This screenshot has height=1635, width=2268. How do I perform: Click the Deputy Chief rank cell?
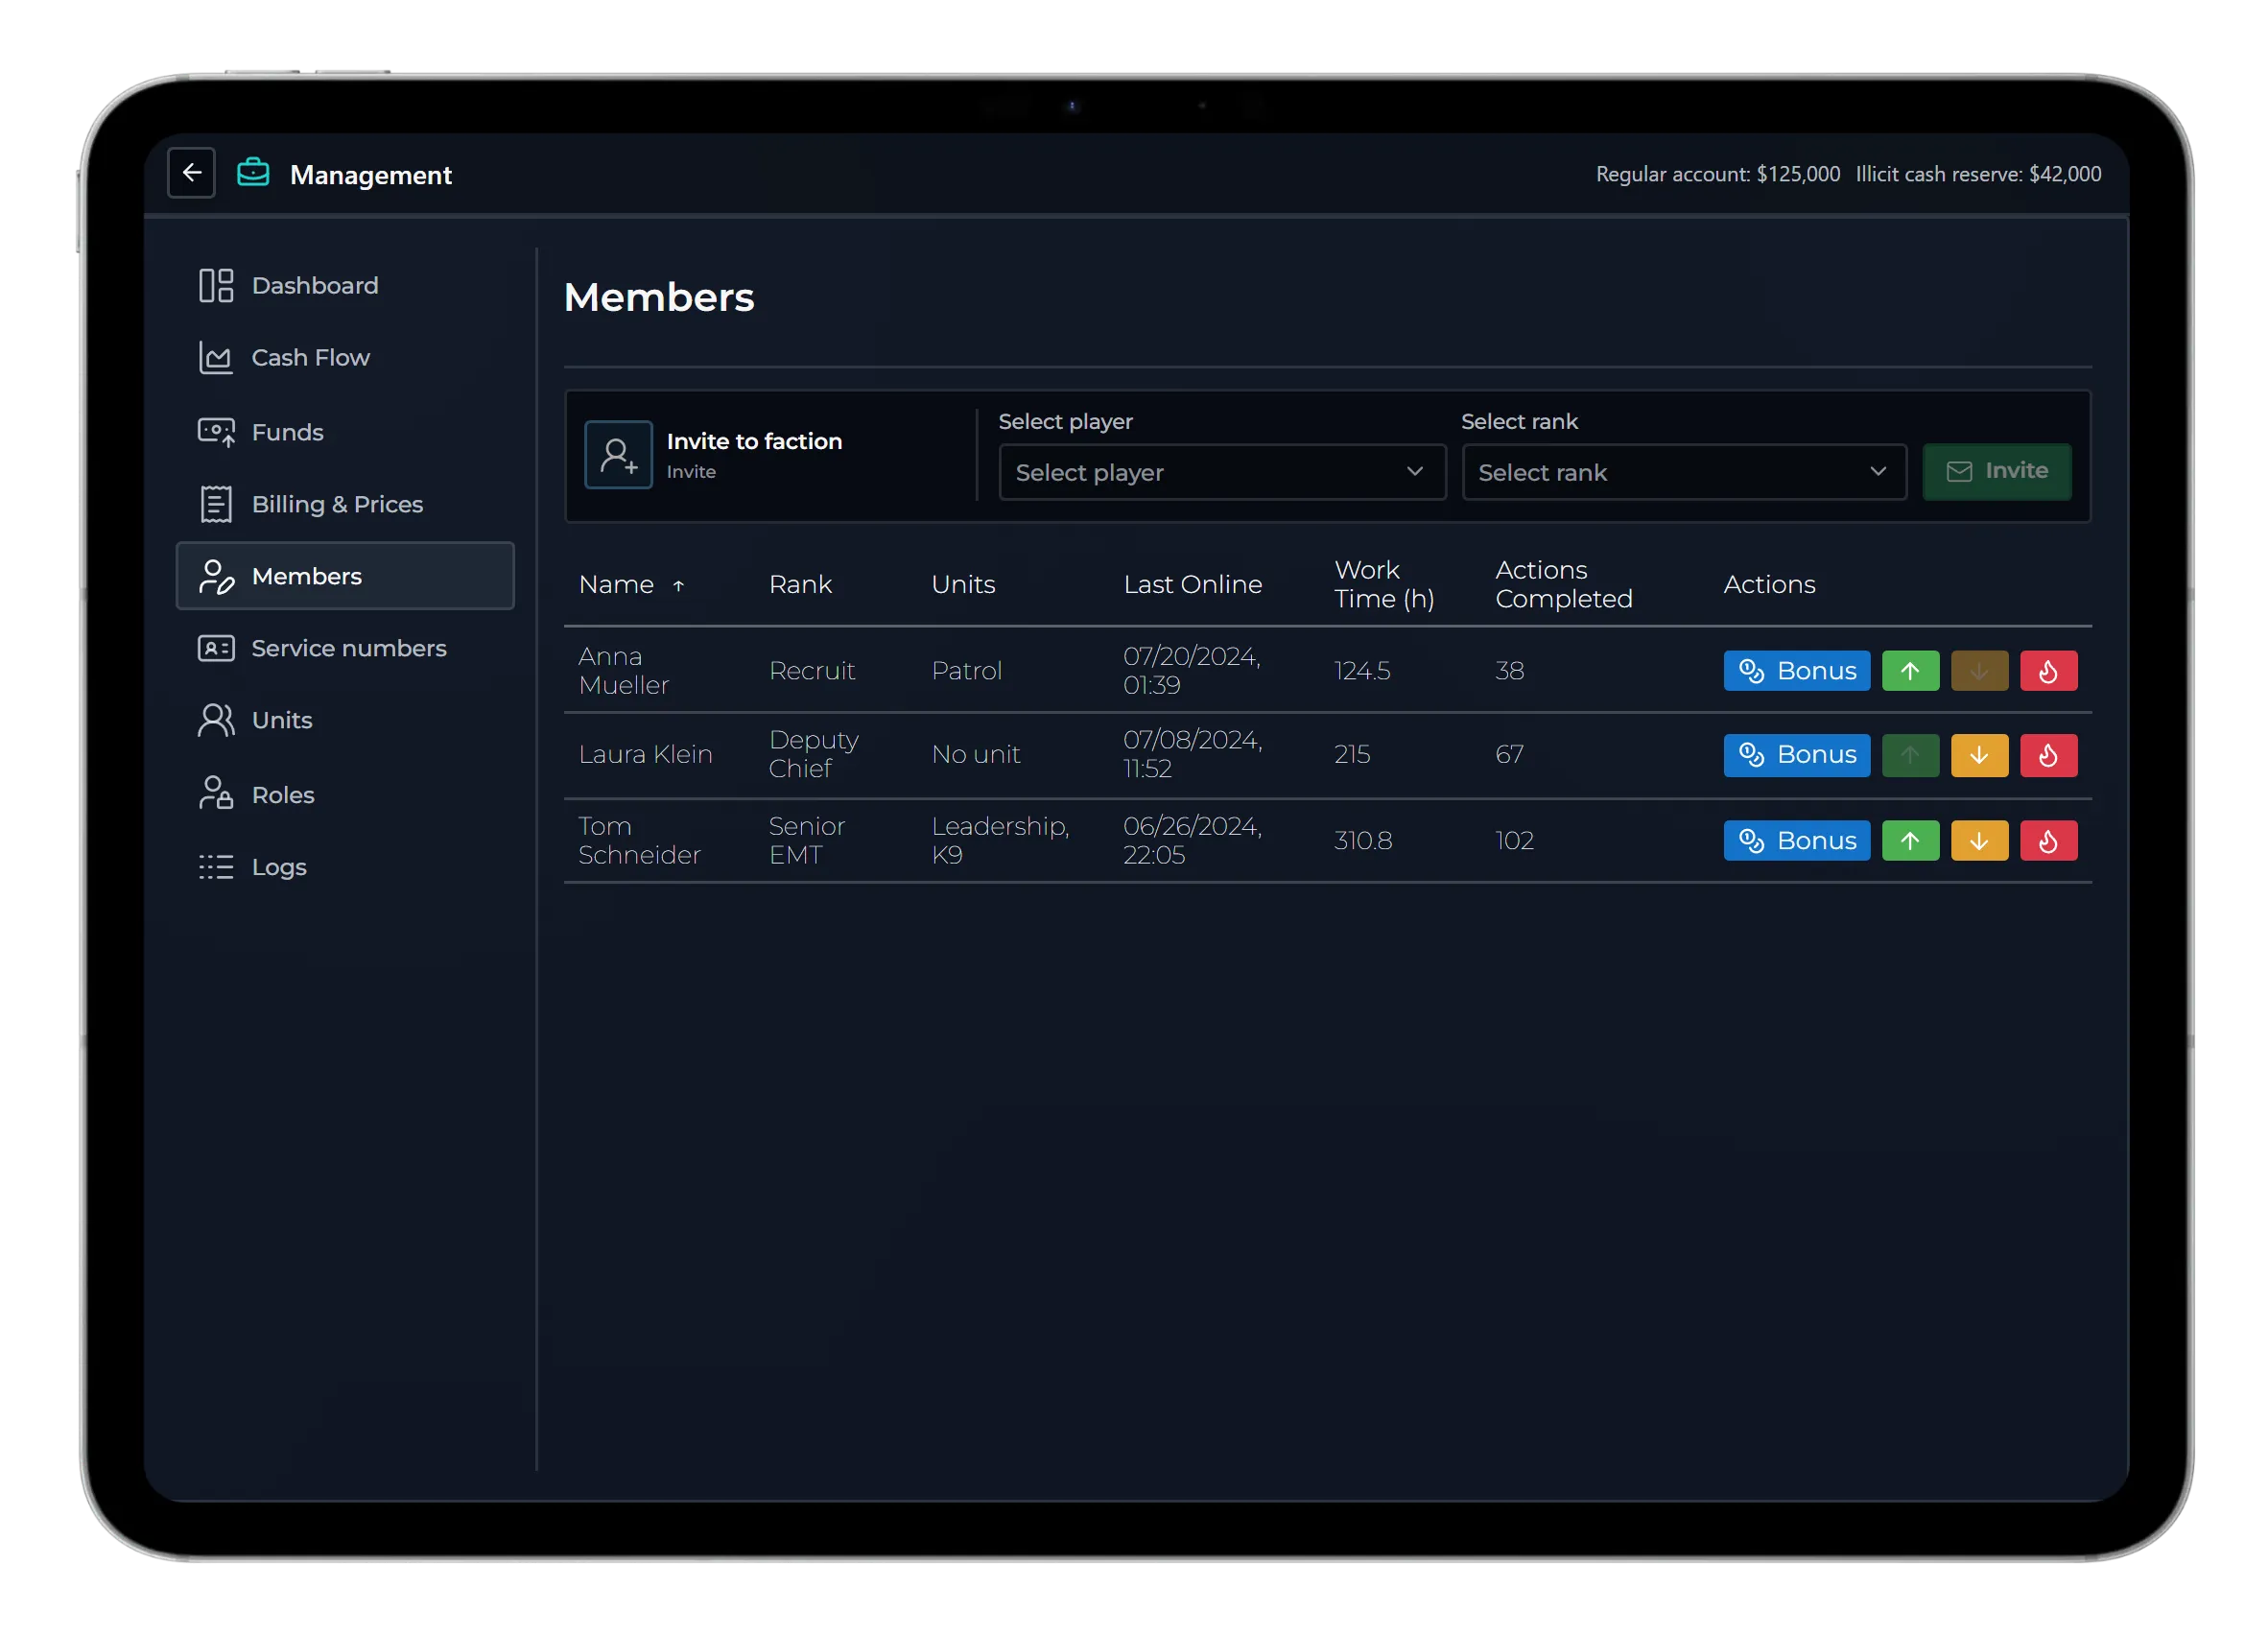pos(813,755)
